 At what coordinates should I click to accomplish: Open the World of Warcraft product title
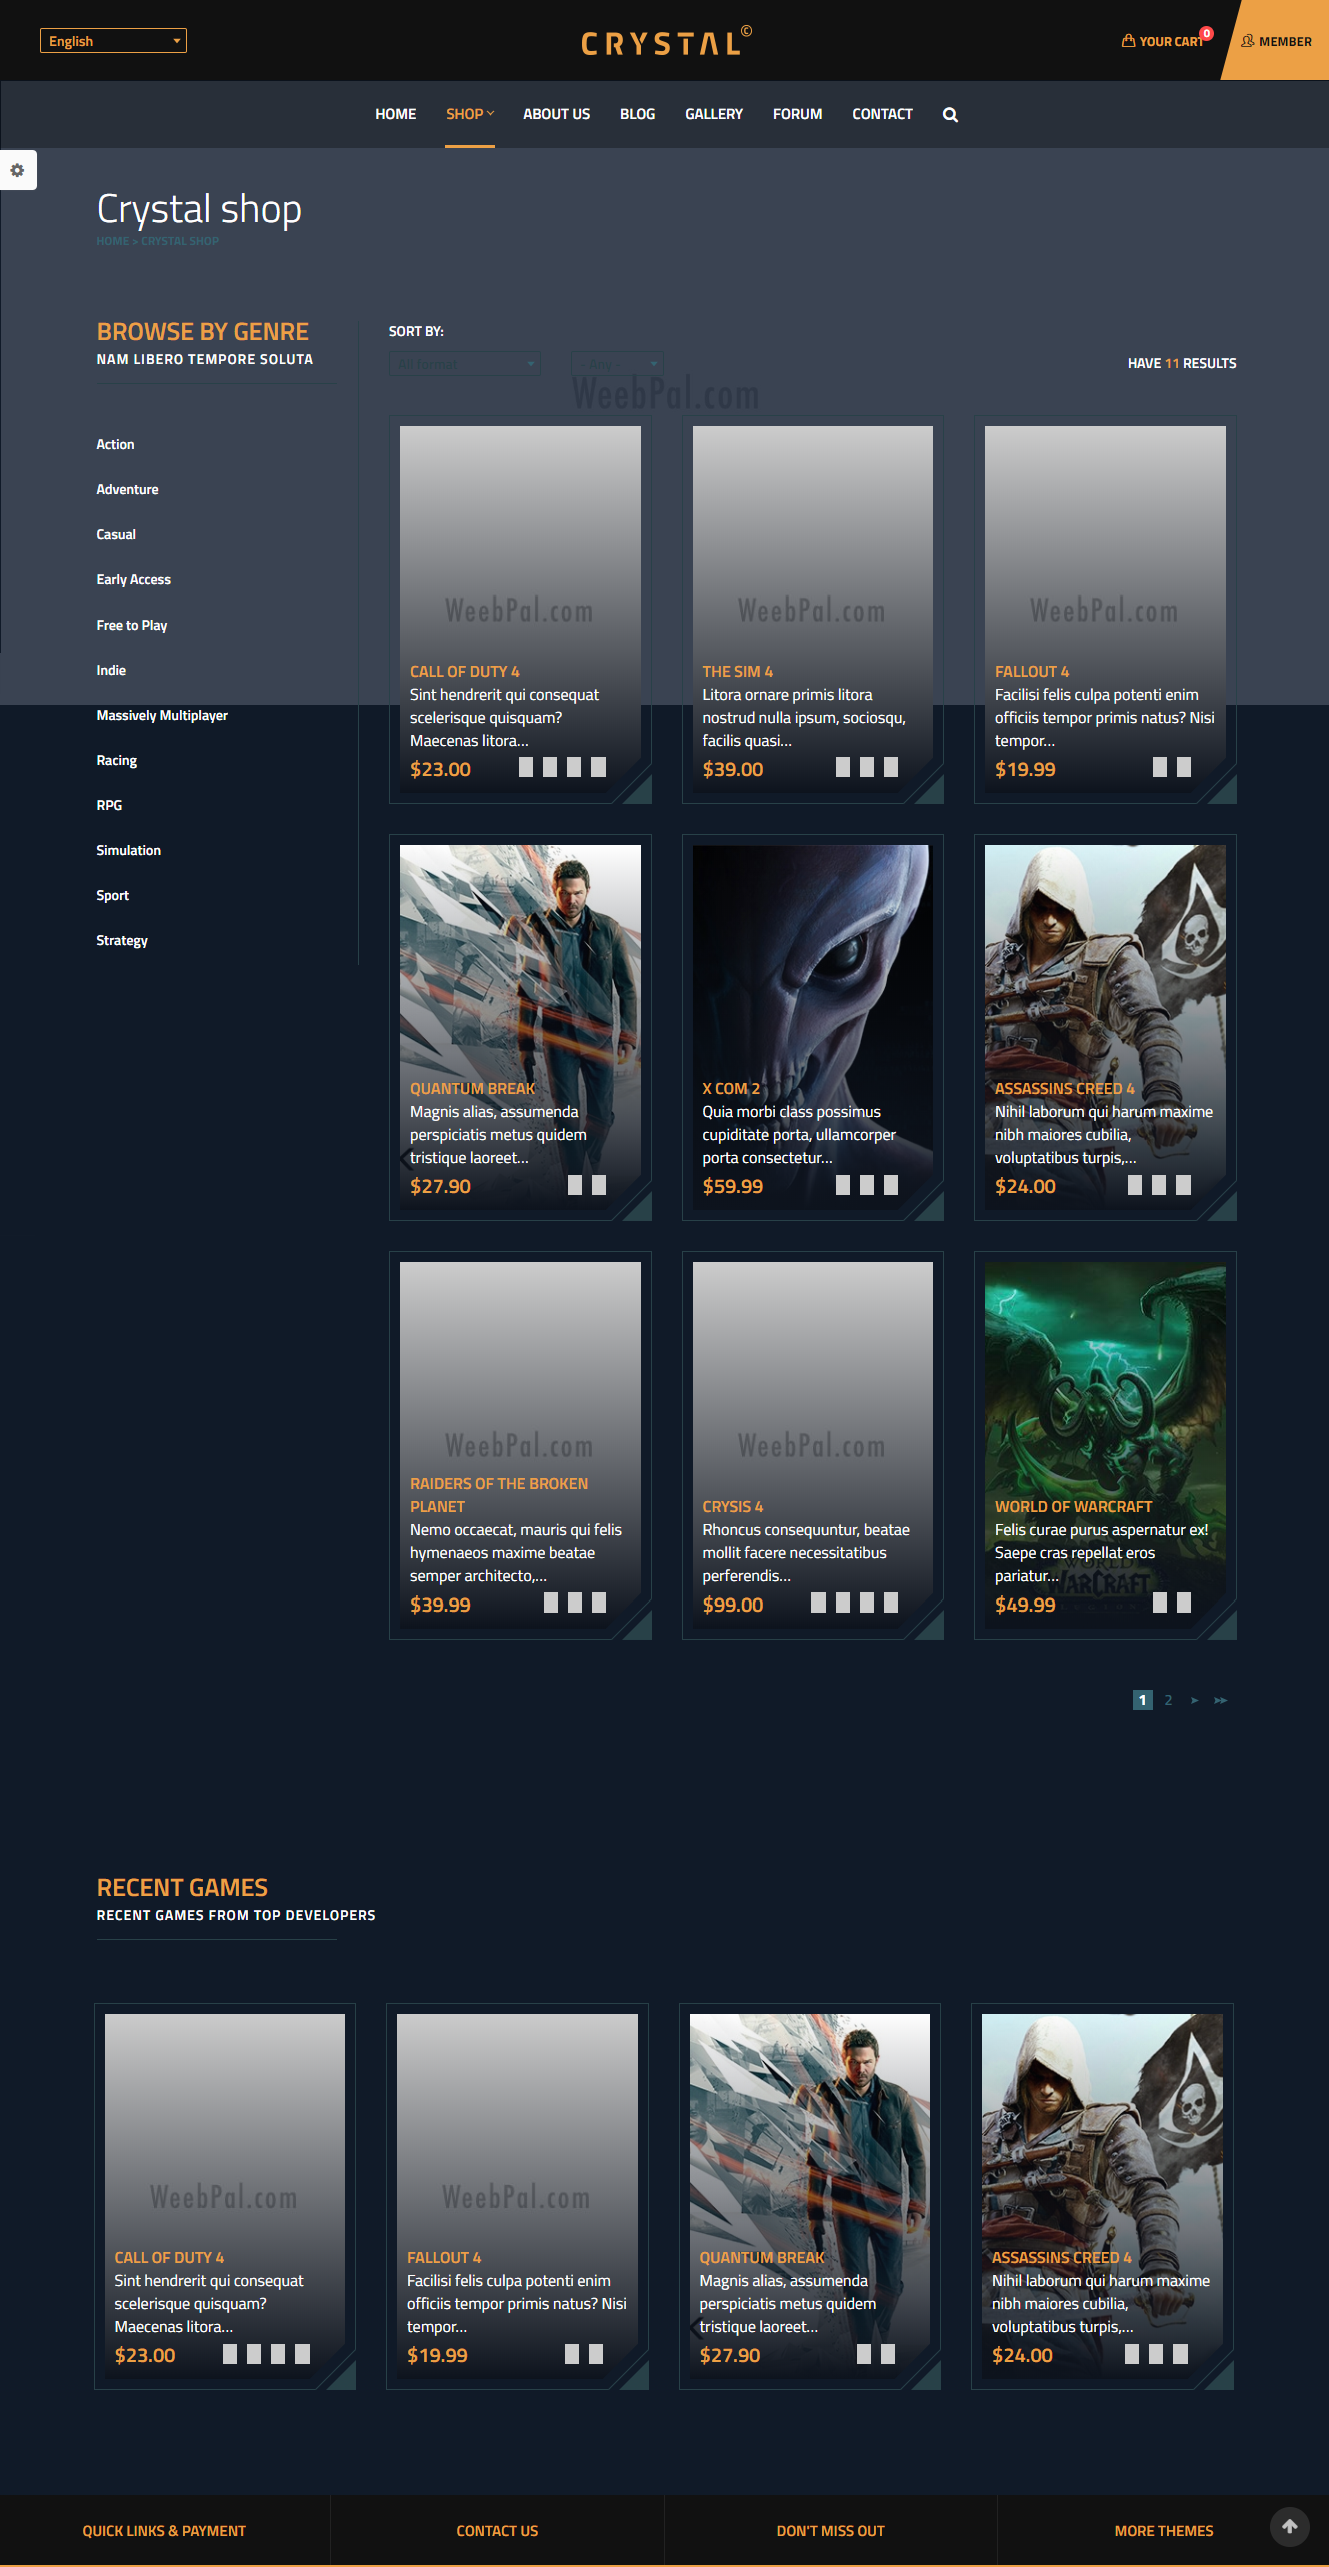(x=1074, y=1507)
